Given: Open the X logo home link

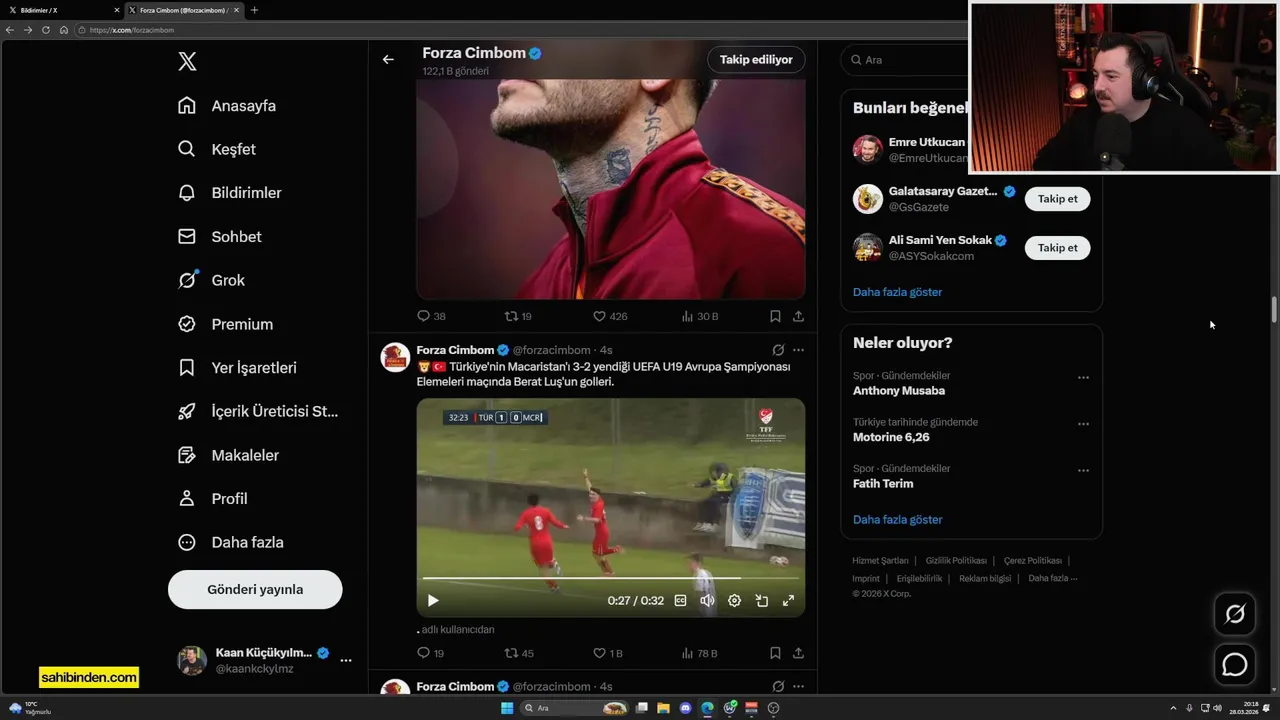Looking at the screenshot, I should pos(187,61).
